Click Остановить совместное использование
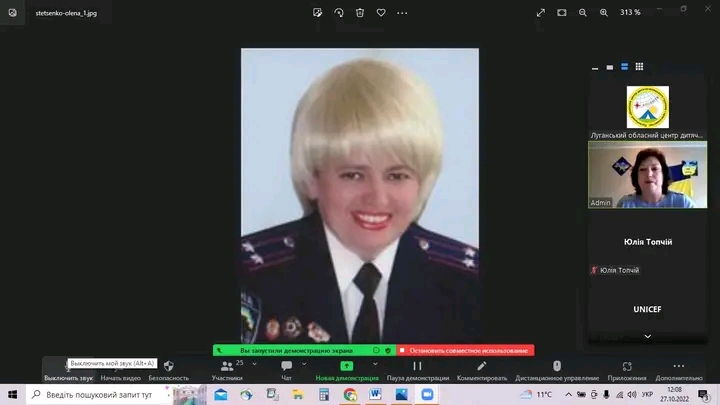The image size is (720, 405). click(465, 350)
